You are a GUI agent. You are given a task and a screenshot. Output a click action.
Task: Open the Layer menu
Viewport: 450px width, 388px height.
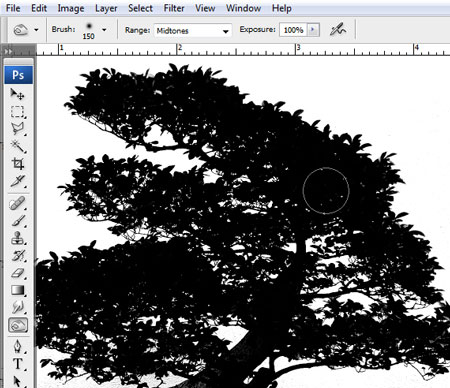pos(106,8)
